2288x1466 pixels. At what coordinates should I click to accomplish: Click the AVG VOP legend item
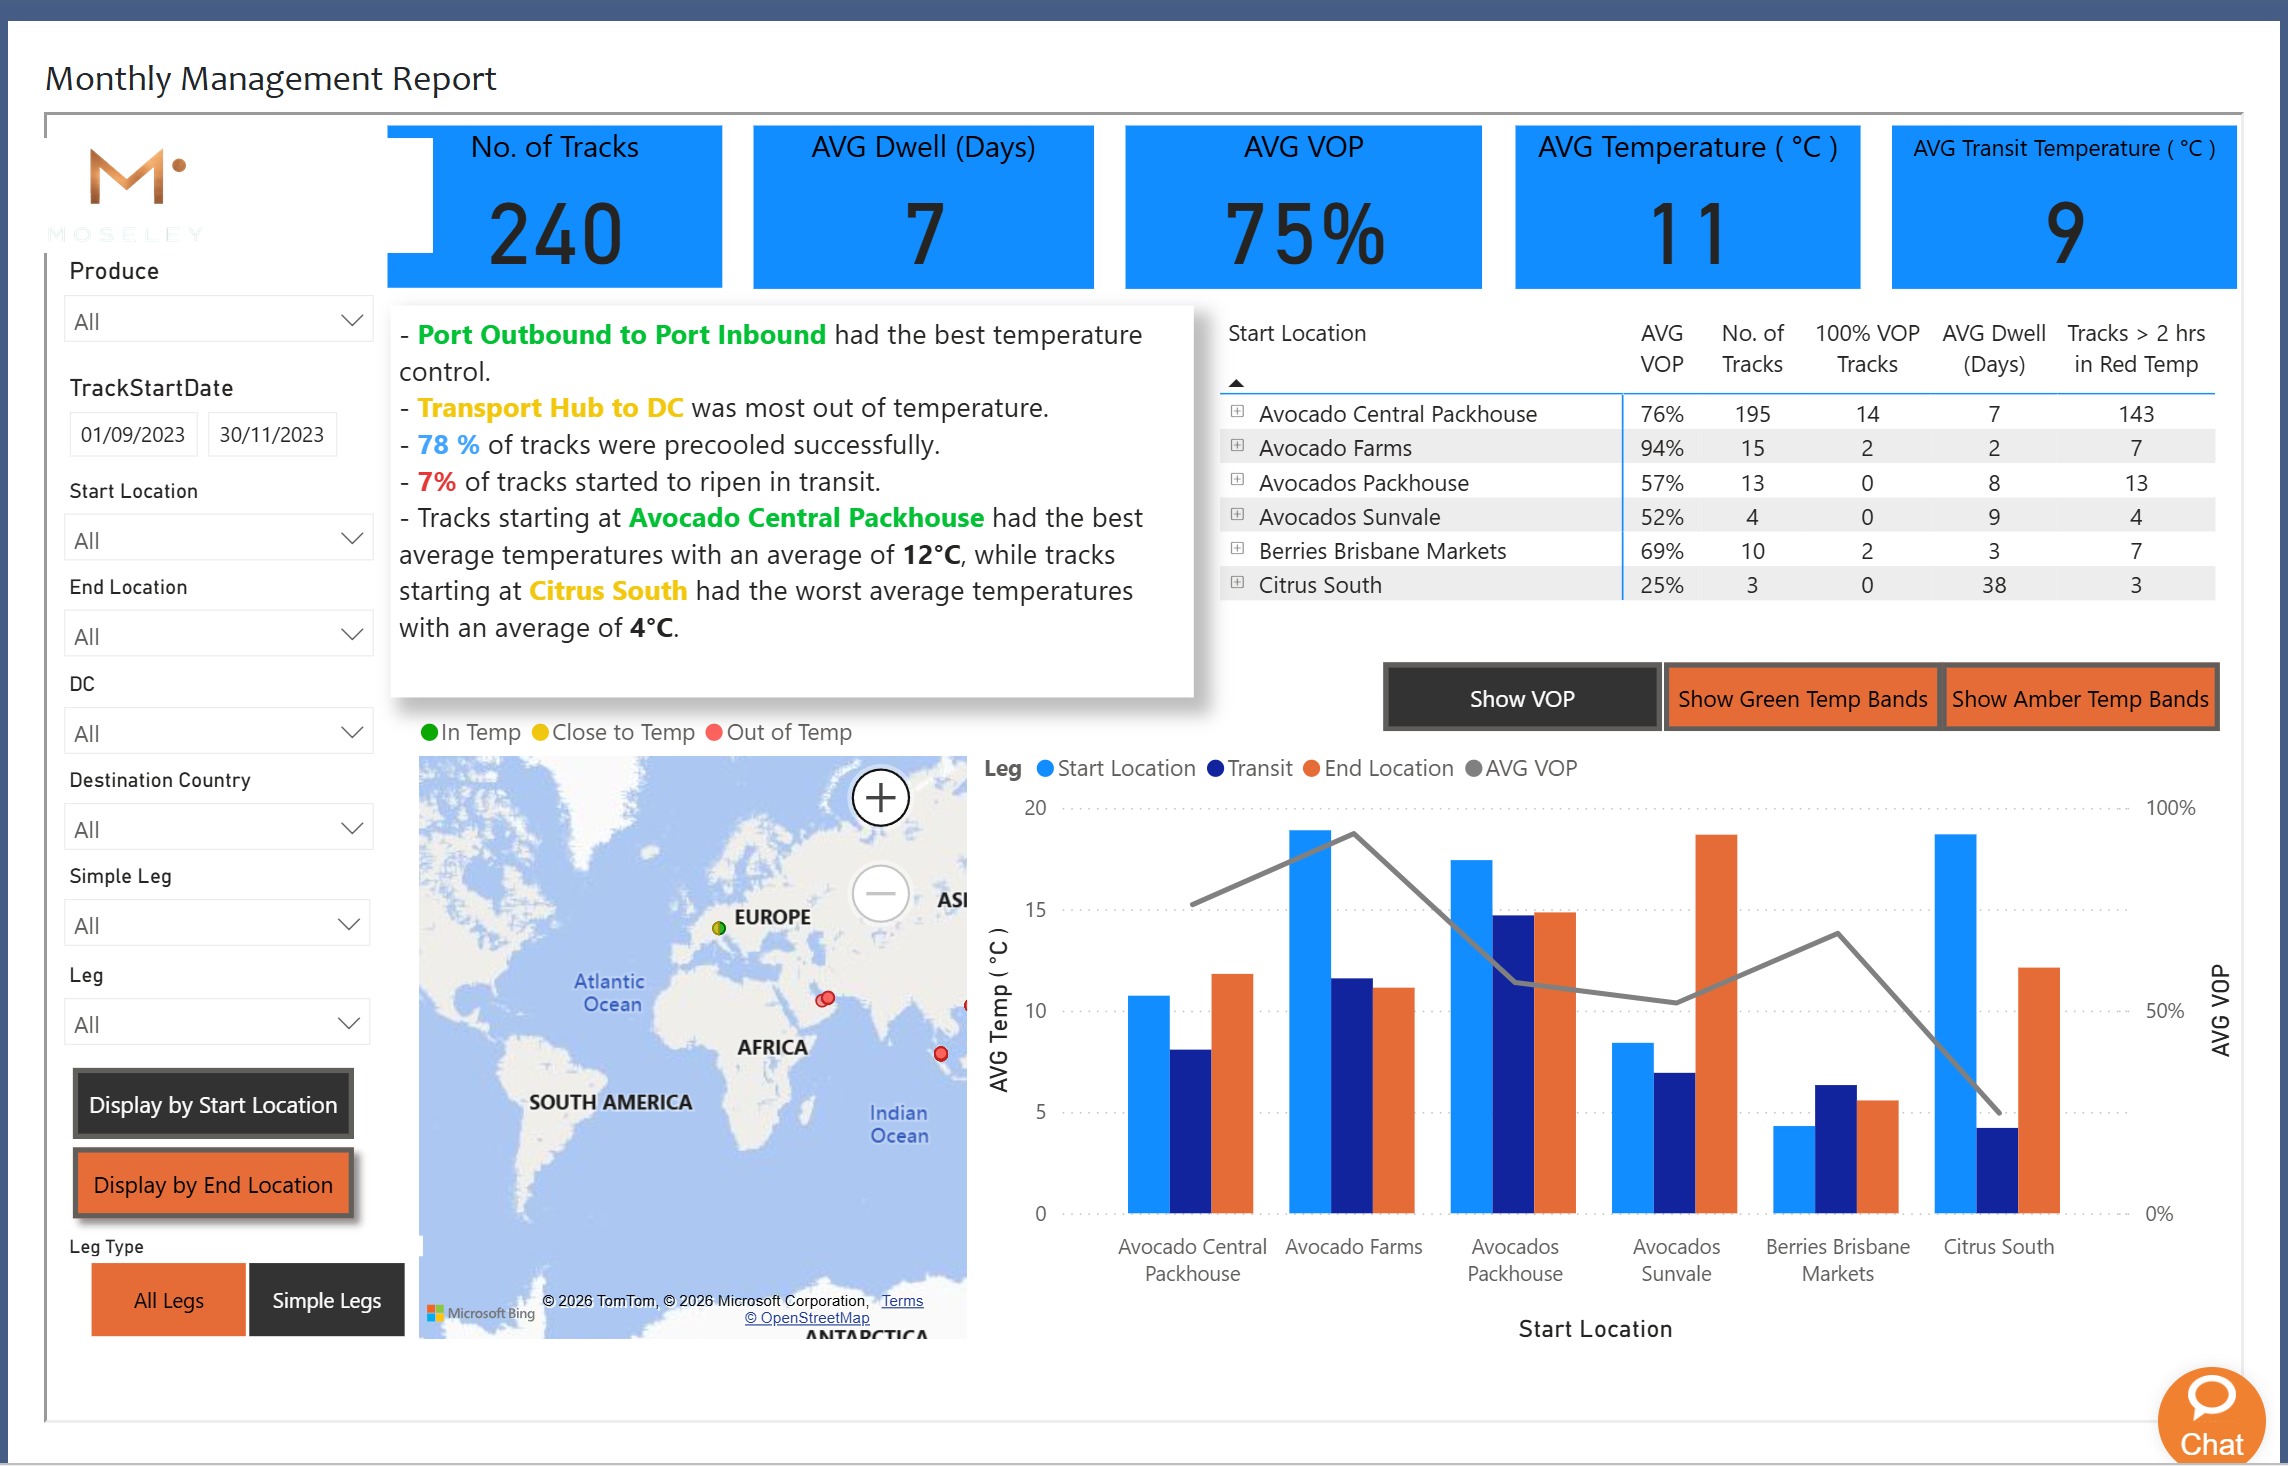point(1521,768)
